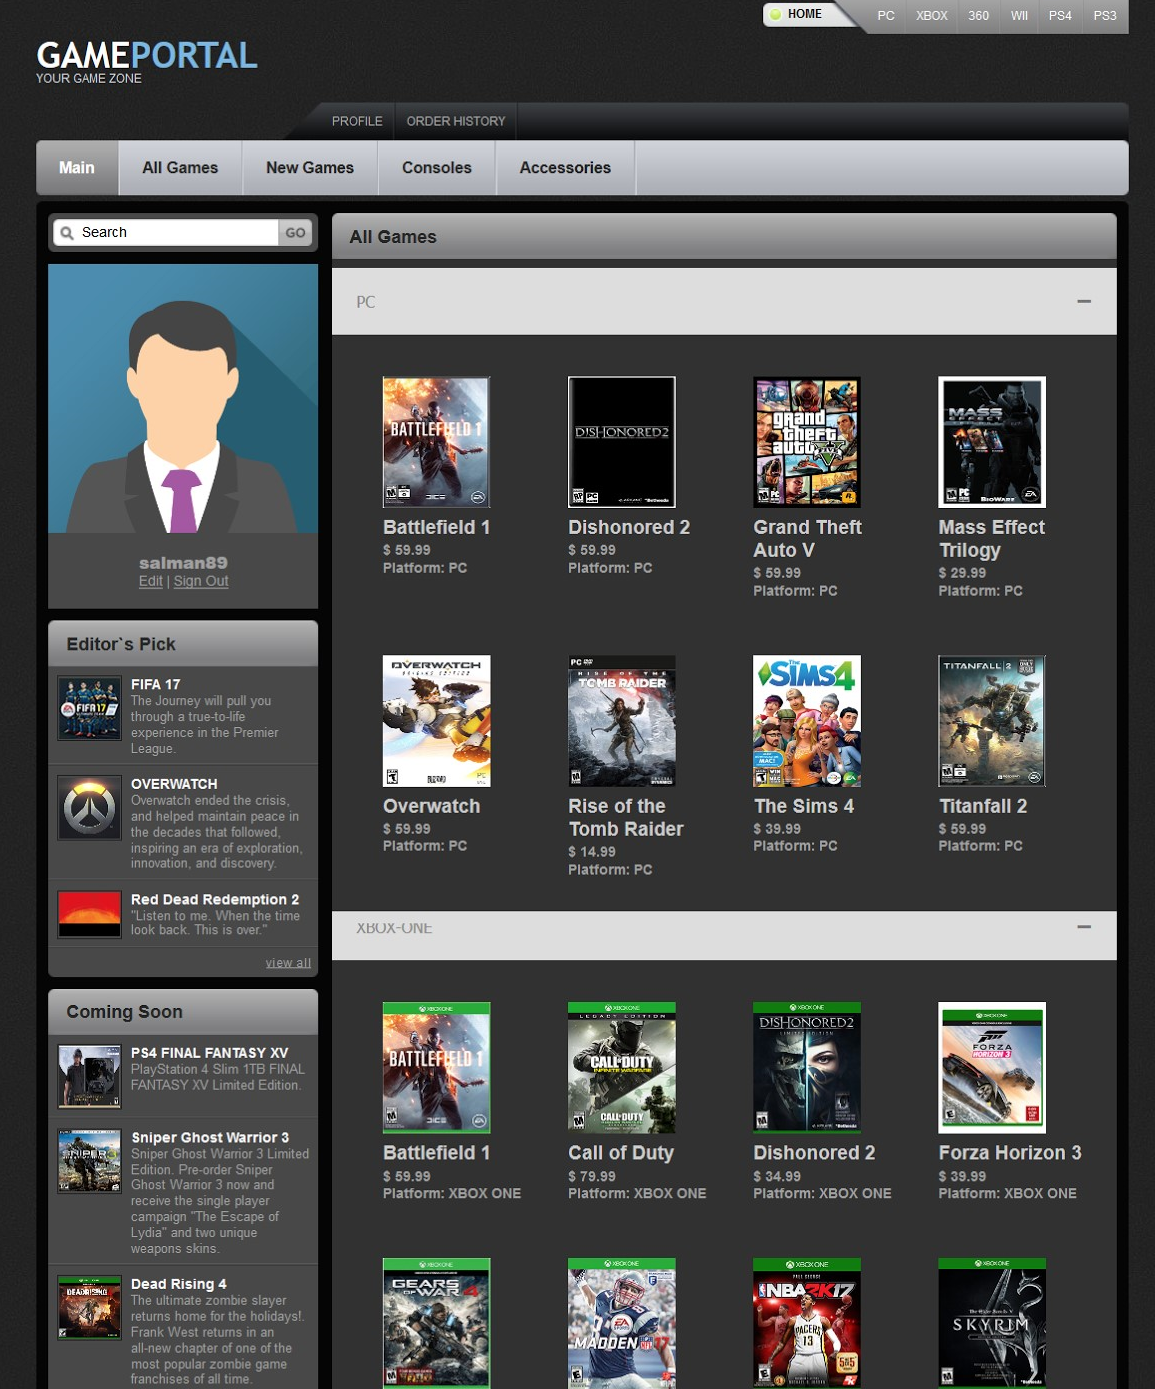Click the Sign Out link
Screen dimensions: 1155x1389
pos(201,581)
